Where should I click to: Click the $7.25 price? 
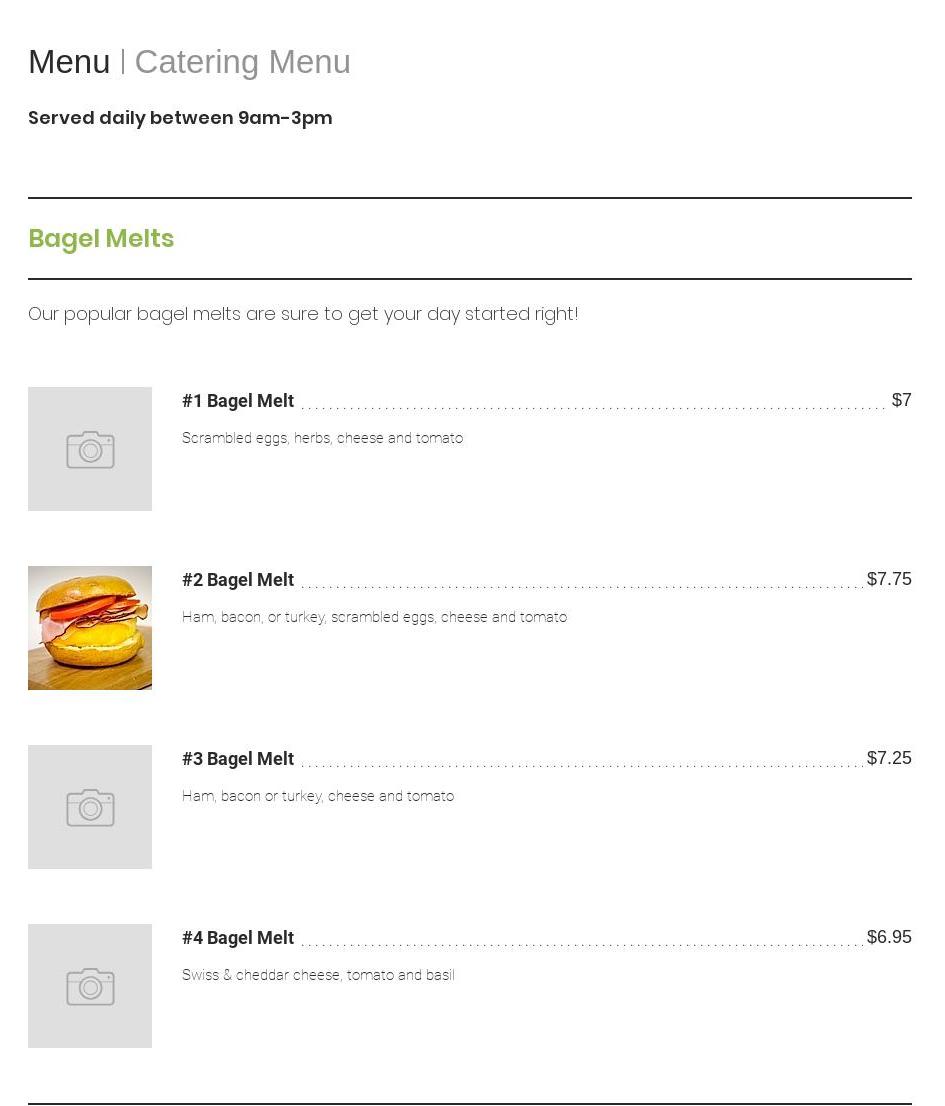(889, 758)
